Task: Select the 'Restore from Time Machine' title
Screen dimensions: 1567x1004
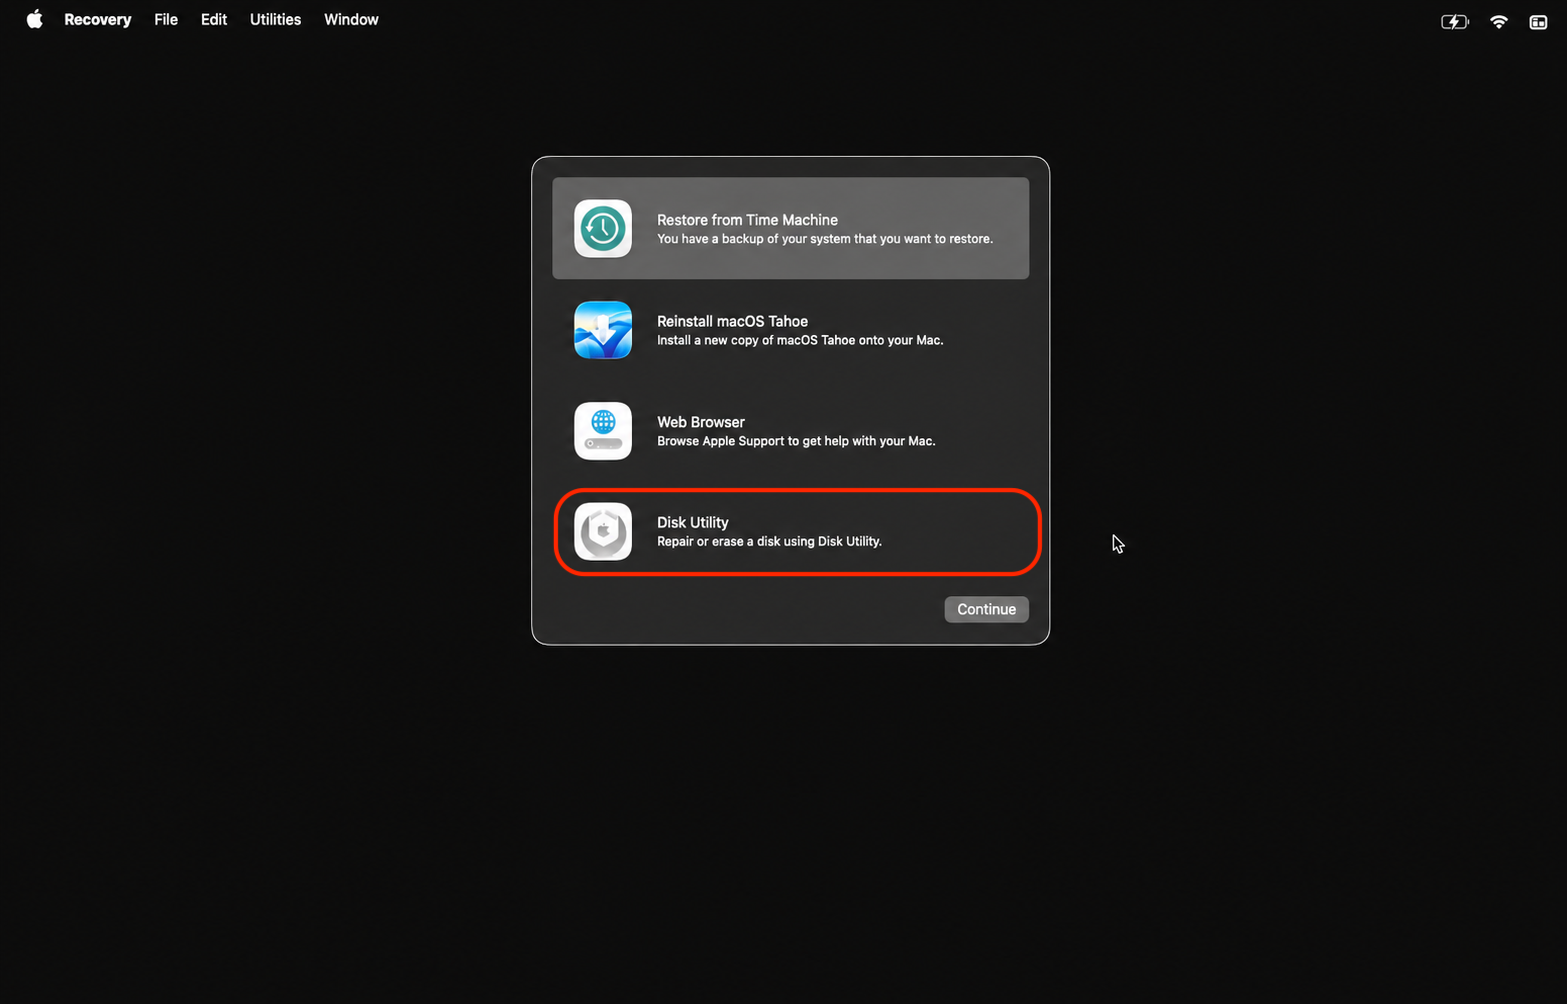Action: (x=747, y=220)
